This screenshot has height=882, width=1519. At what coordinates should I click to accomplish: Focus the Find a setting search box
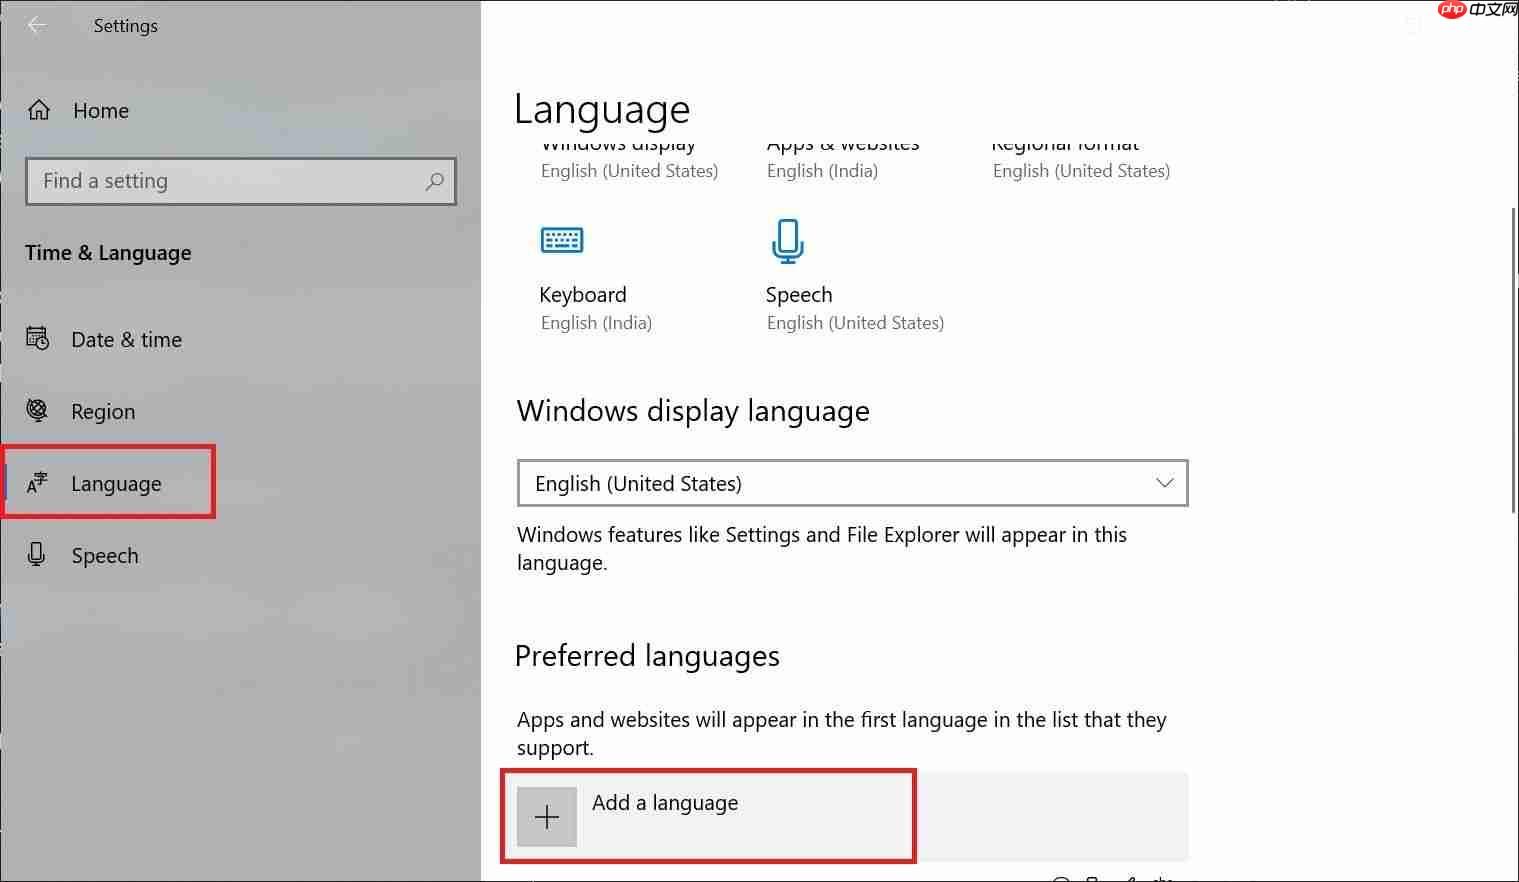click(241, 181)
